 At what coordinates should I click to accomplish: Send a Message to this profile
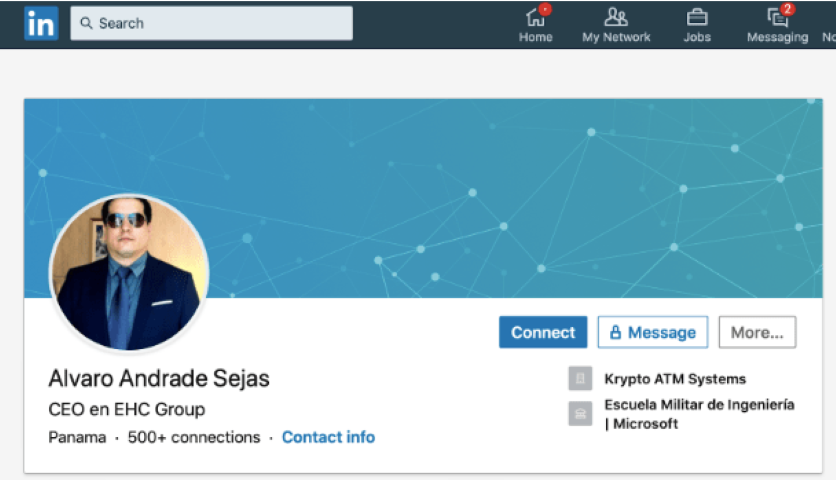coord(653,332)
